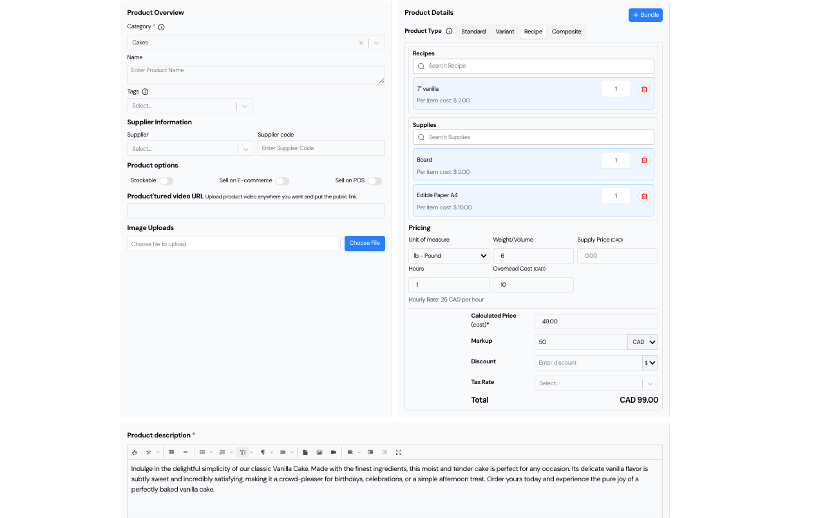Open the Unit of measure dropdown
This screenshot has width=828, height=518.
pyautogui.click(x=449, y=256)
